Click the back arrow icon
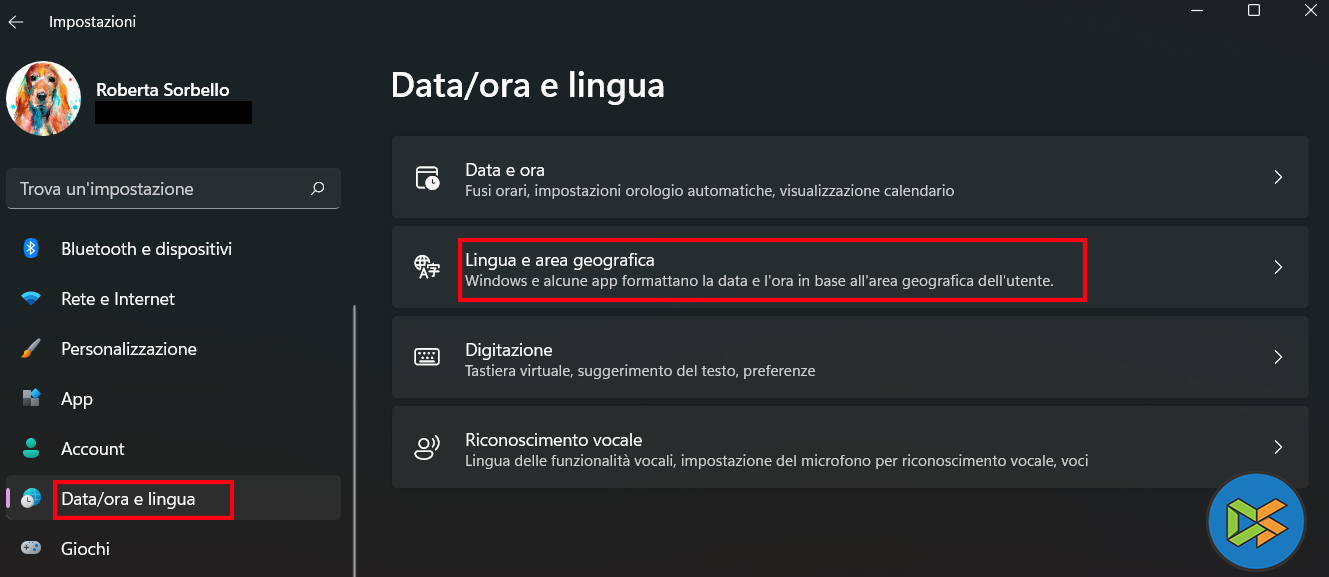Image resolution: width=1329 pixels, height=577 pixels. [16, 22]
